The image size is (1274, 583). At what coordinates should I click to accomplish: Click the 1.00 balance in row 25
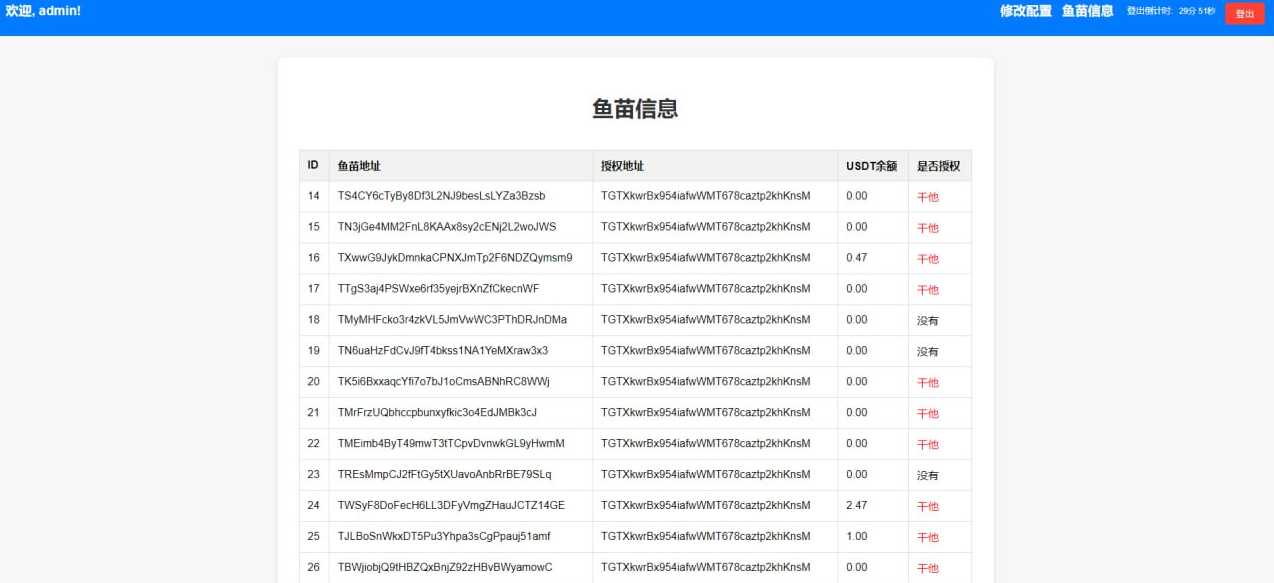pos(857,537)
